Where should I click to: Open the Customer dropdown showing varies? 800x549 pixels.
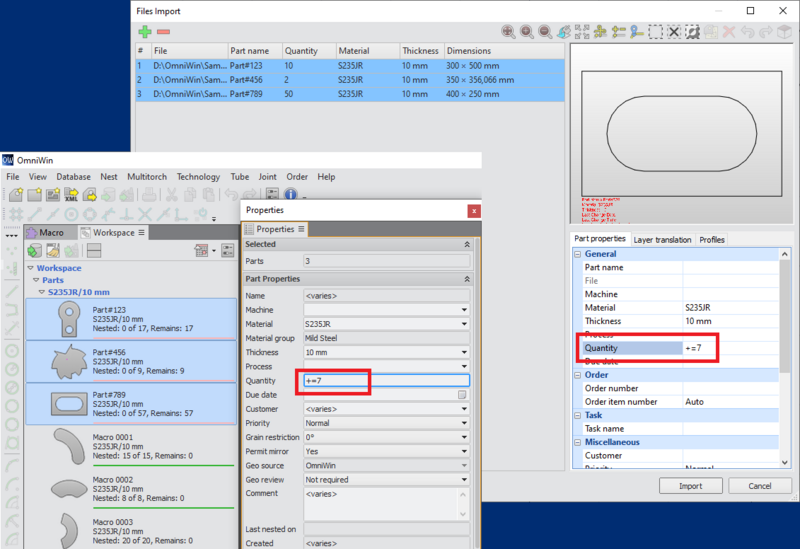tap(464, 409)
